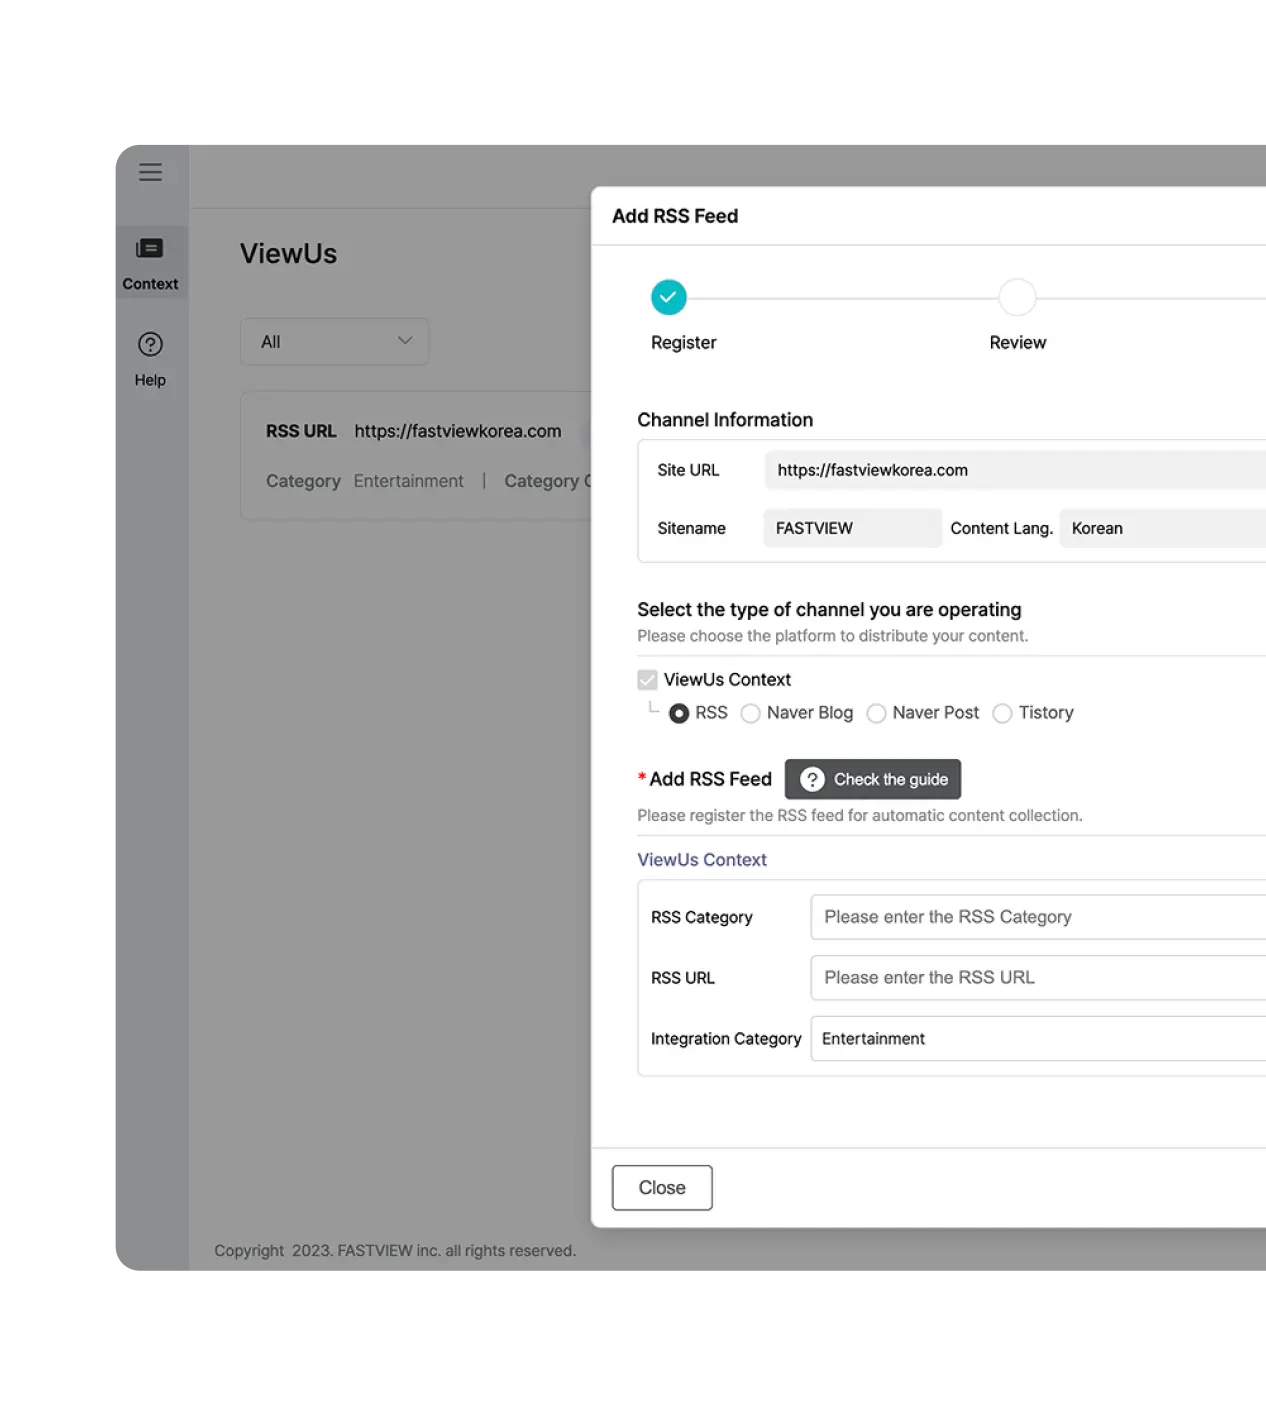Click the Register step label

click(x=684, y=343)
